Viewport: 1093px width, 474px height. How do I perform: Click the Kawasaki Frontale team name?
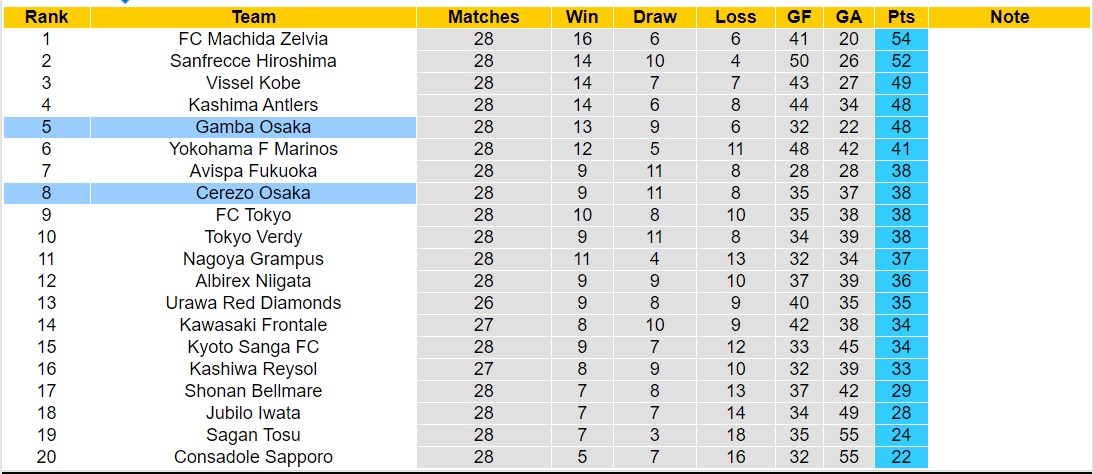tap(253, 325)
